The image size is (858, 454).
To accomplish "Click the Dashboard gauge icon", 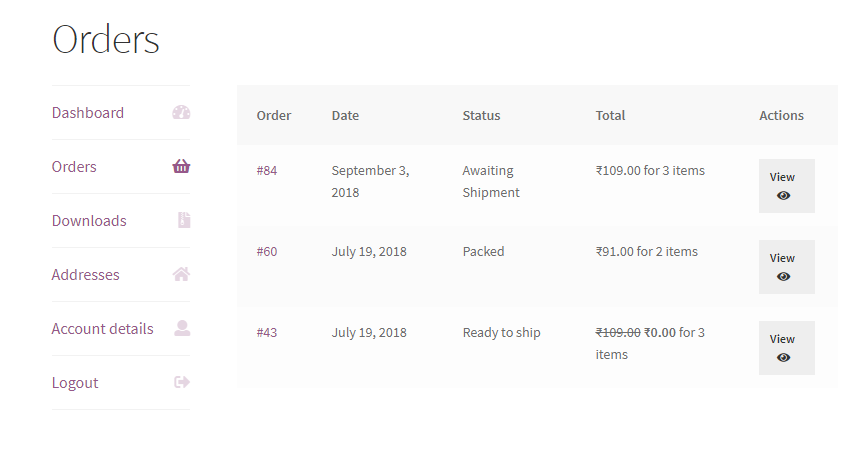I will (181, 113).
